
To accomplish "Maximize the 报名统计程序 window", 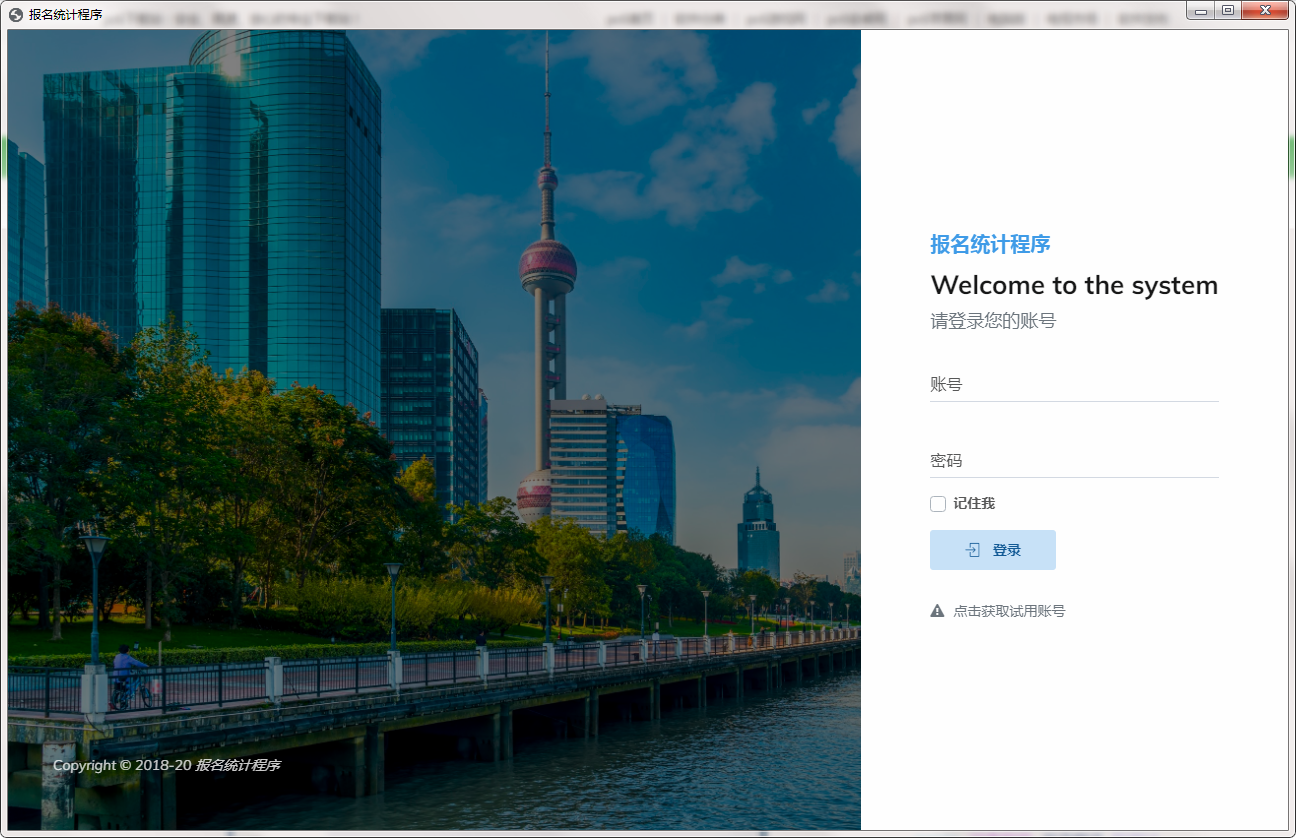I will [1228, 10].
